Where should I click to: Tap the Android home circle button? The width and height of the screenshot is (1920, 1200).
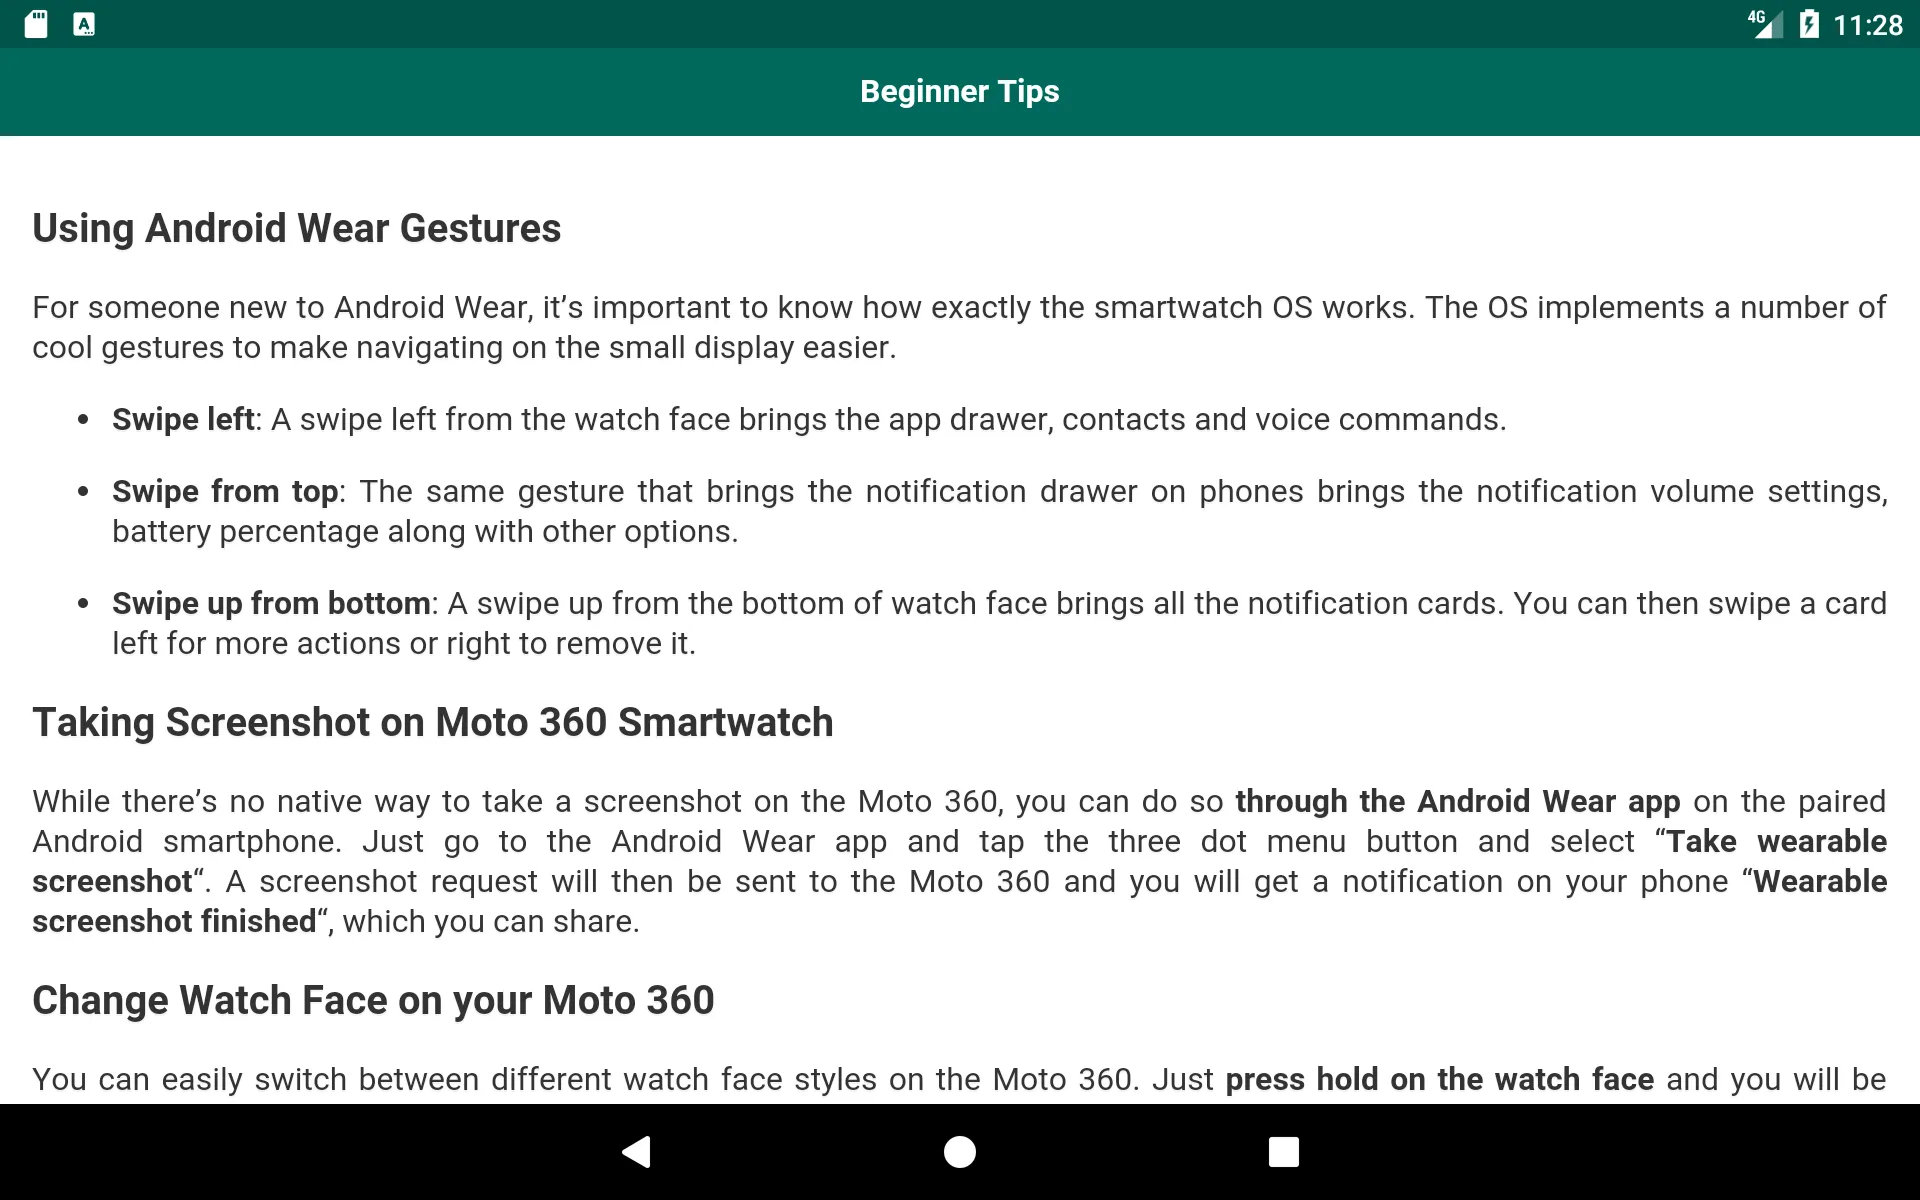click(x=959, y=1152)
